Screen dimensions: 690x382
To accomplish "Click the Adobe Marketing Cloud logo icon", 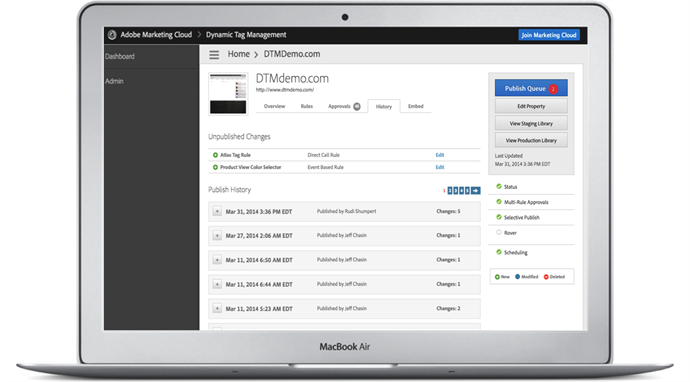I will (x=112, y=35).
